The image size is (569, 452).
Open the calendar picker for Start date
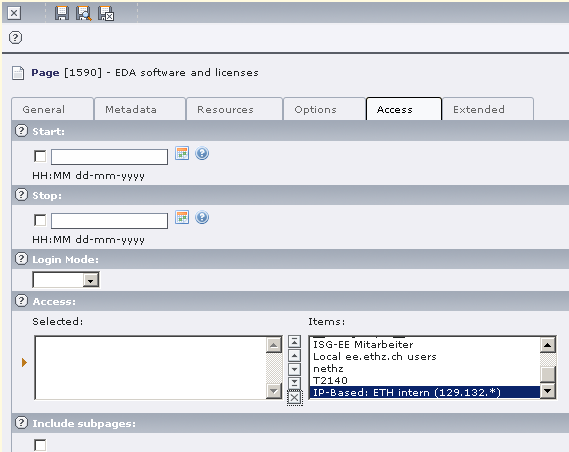(x=182, y=153)
